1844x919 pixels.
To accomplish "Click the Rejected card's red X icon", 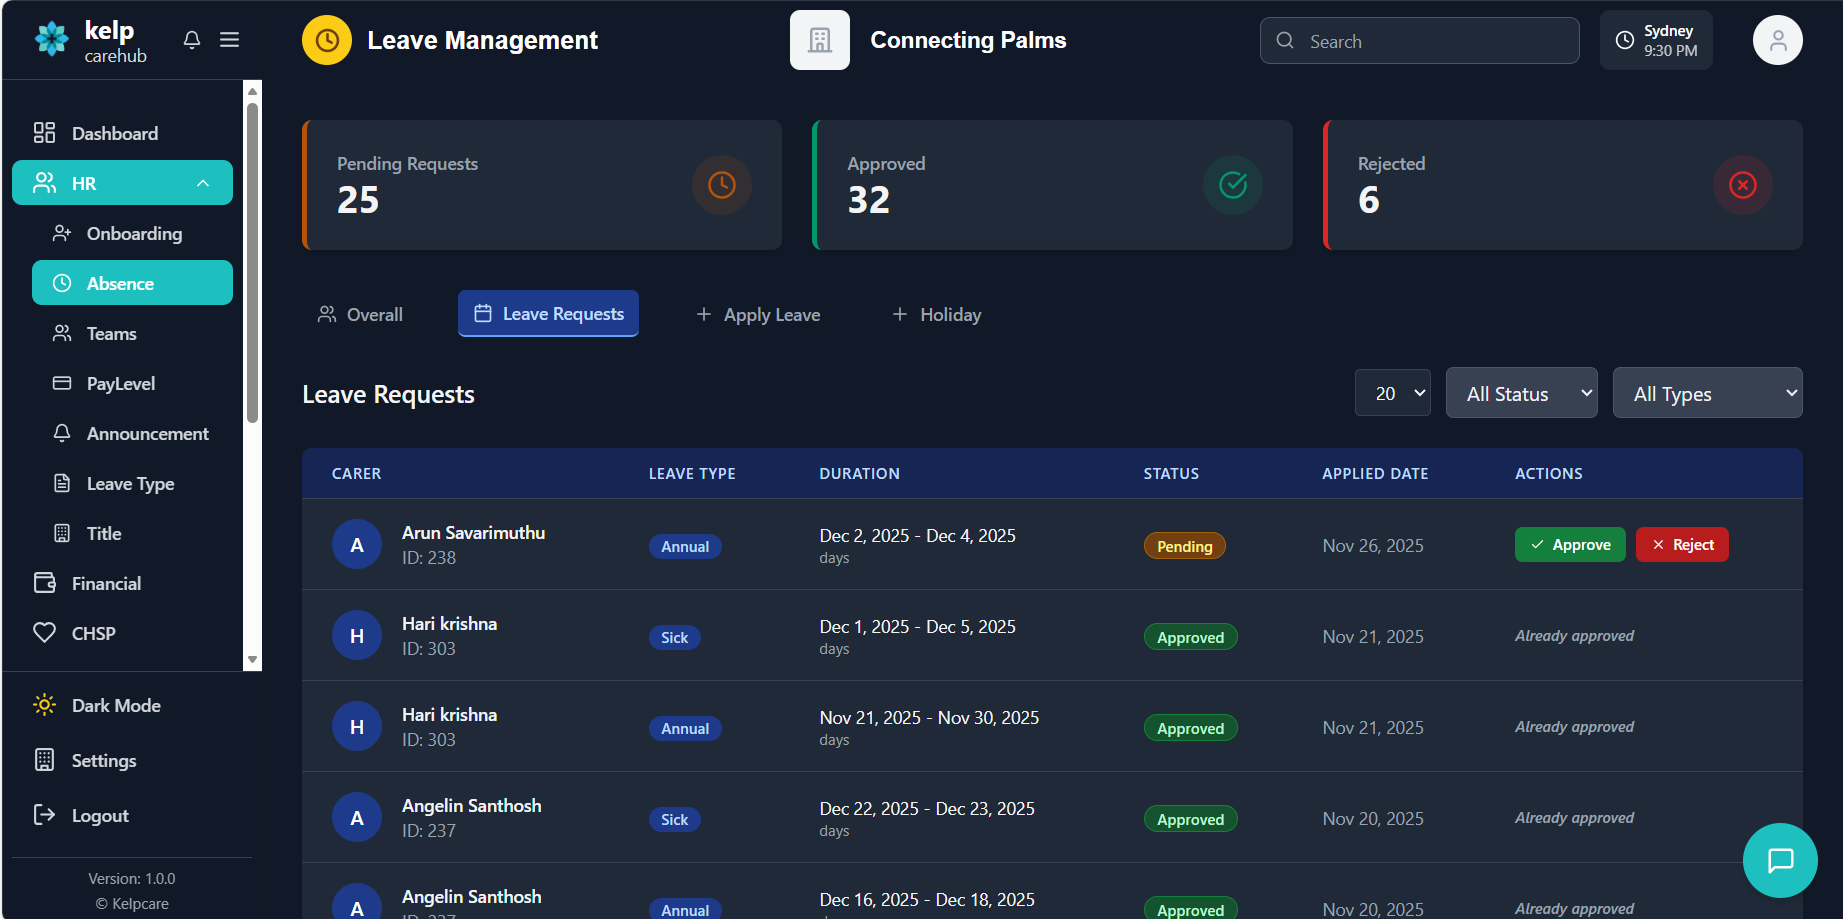I will [x=1742, y=185].
